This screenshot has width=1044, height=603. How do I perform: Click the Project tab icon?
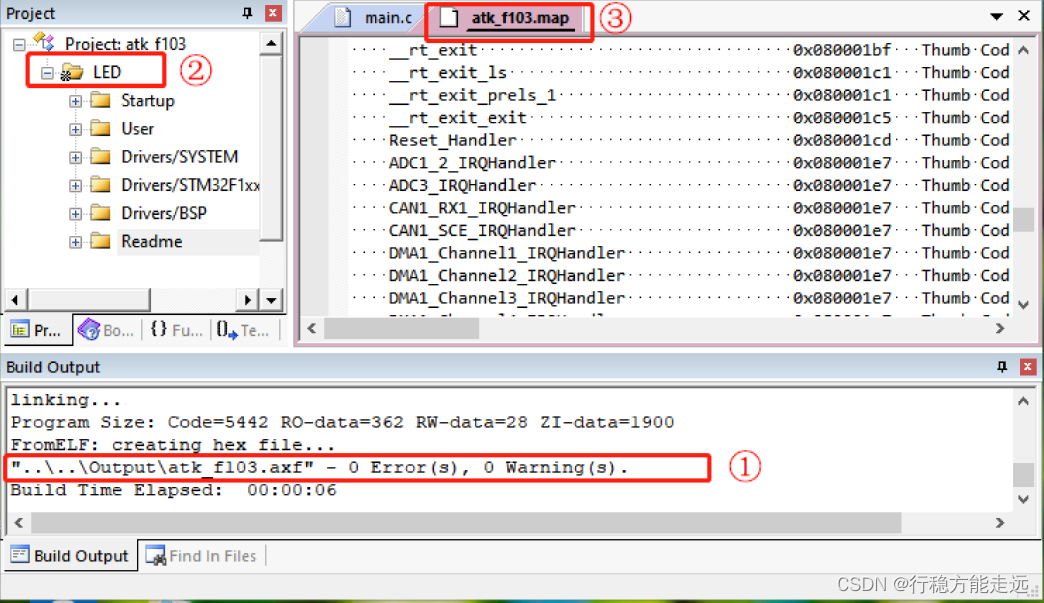(x=20, y=329)
